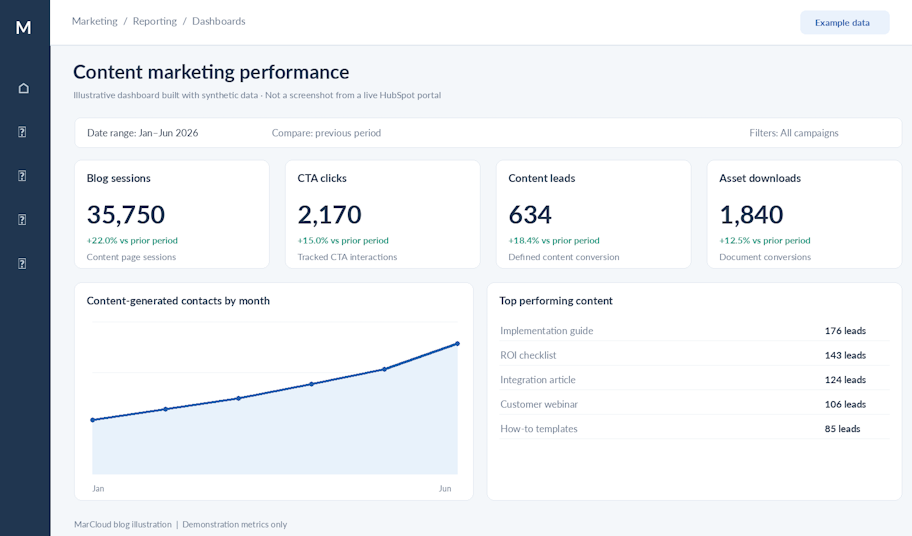
Task: Select the Blog sessions card title
Action: (119, 178)
